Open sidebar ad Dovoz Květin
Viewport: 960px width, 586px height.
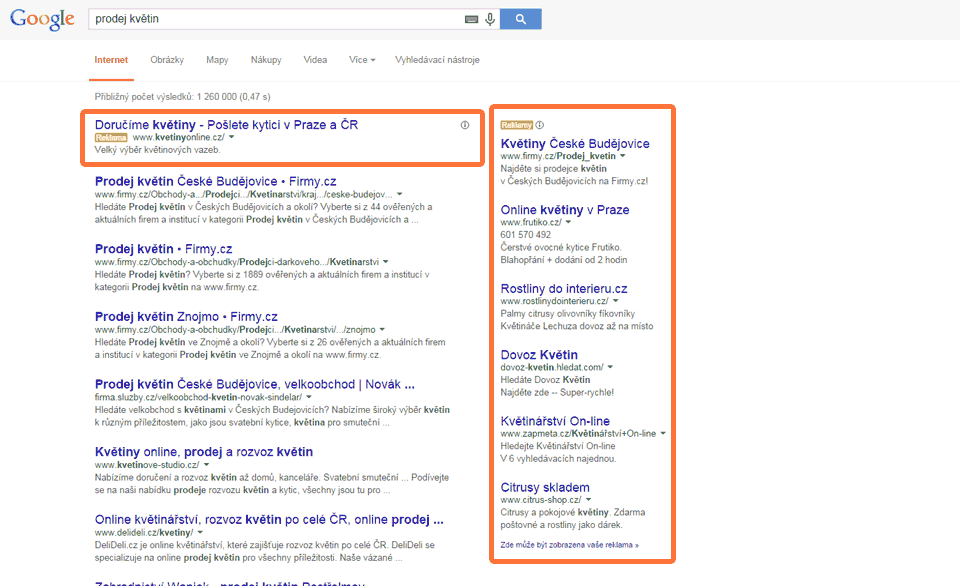coord(539,355)
